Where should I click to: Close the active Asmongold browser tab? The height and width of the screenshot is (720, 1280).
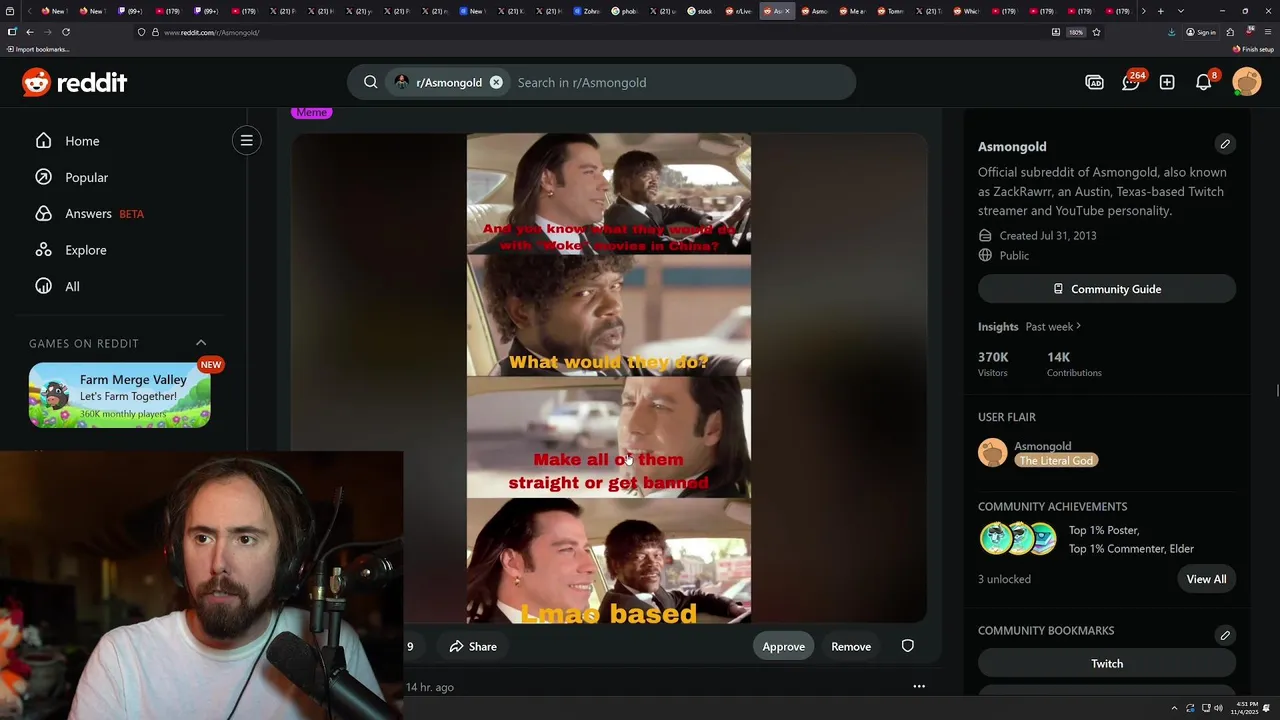787,11
